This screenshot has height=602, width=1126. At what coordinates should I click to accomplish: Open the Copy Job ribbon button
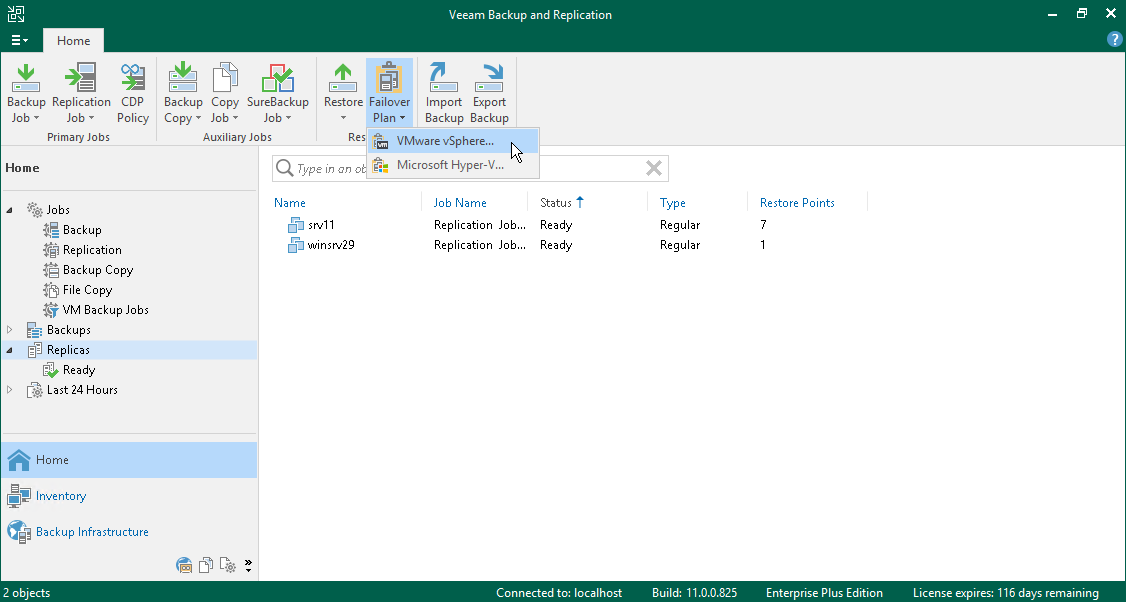[225, 93]
